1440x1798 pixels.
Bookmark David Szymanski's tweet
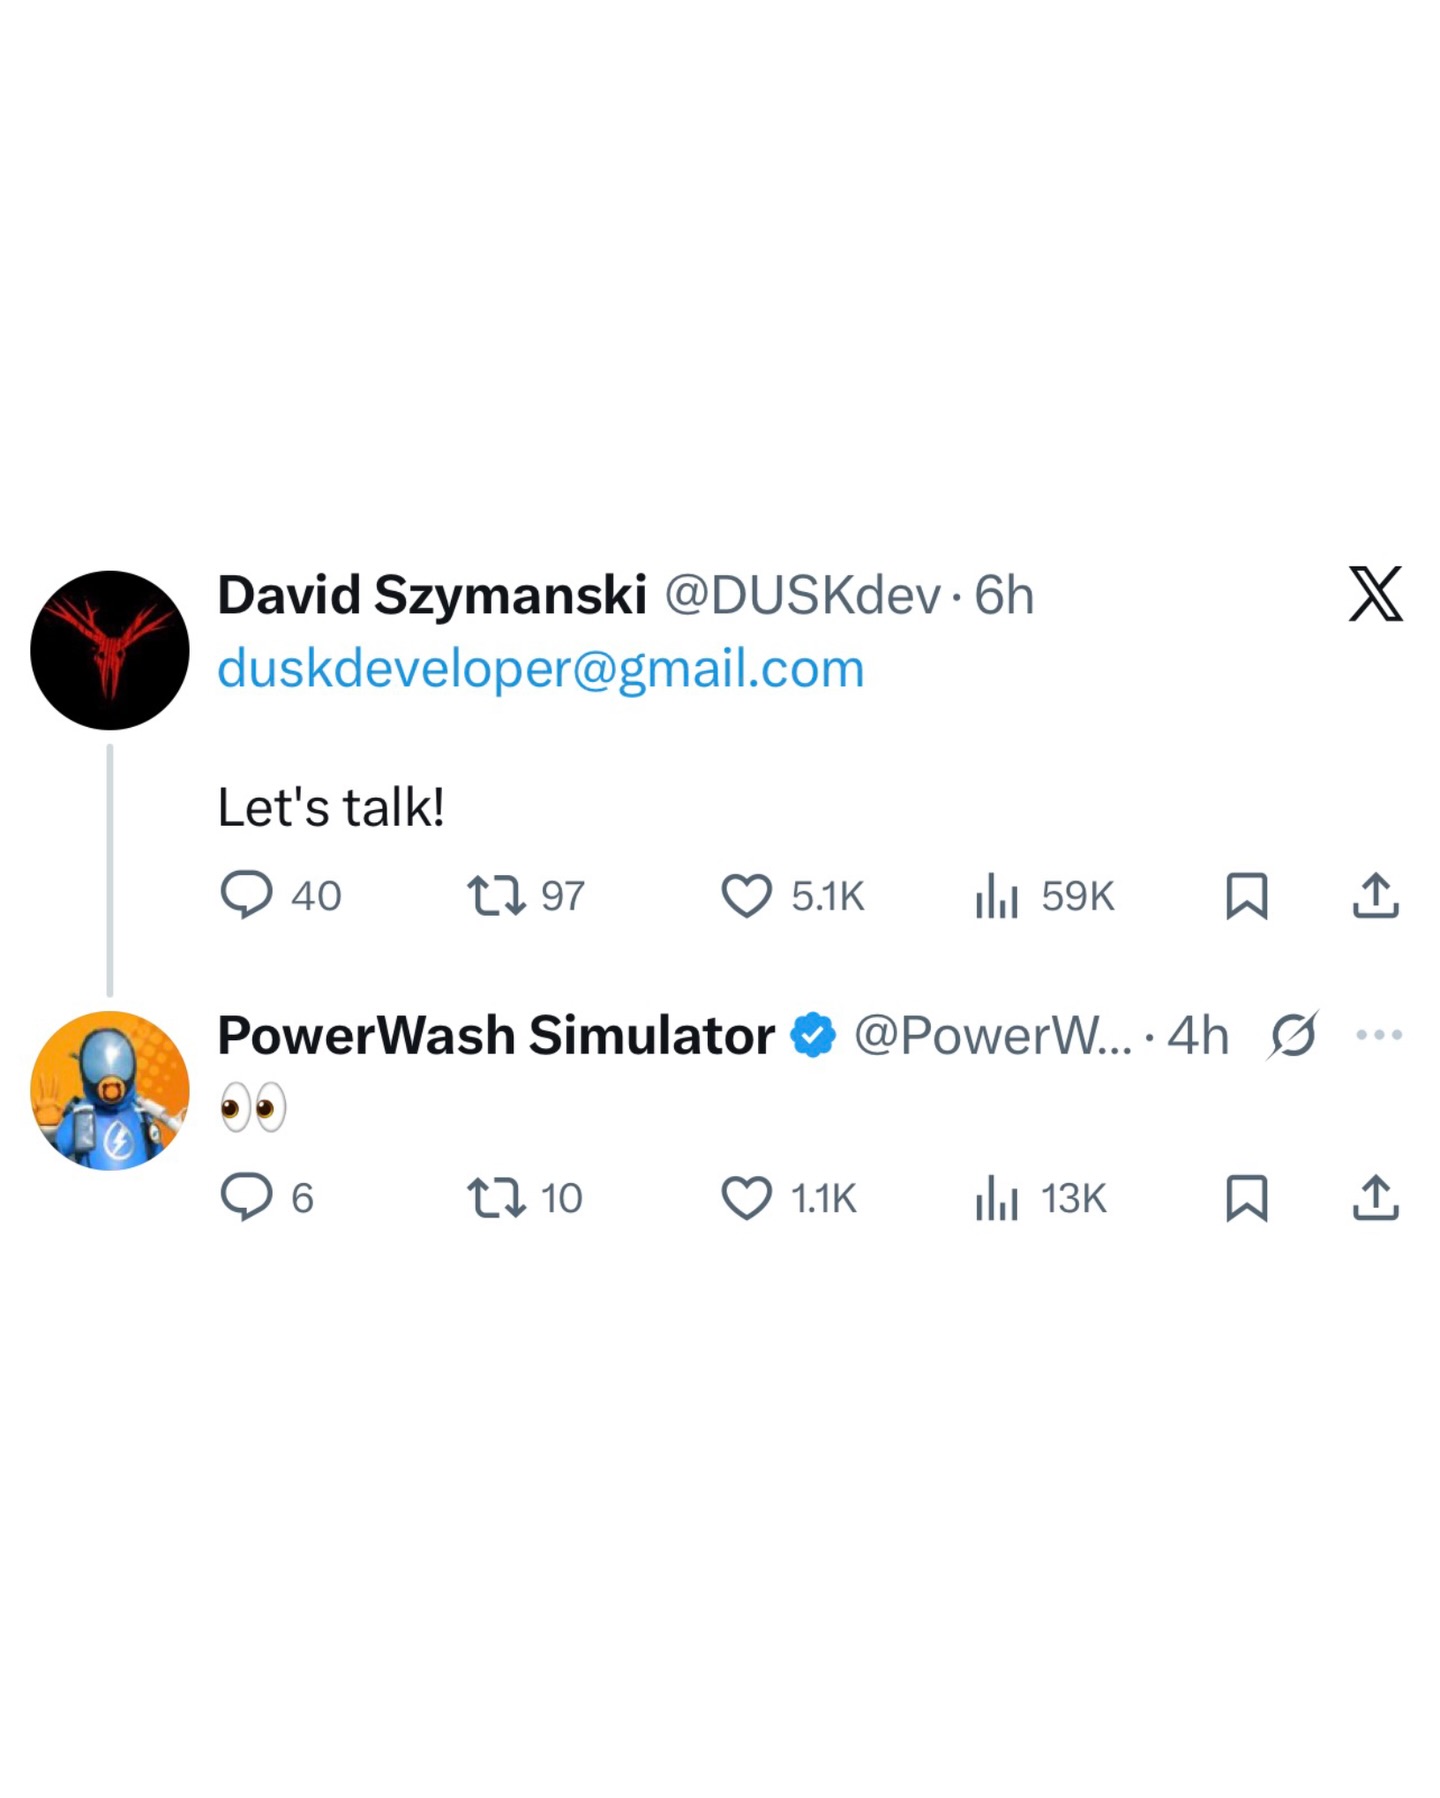pos(1247,896)
